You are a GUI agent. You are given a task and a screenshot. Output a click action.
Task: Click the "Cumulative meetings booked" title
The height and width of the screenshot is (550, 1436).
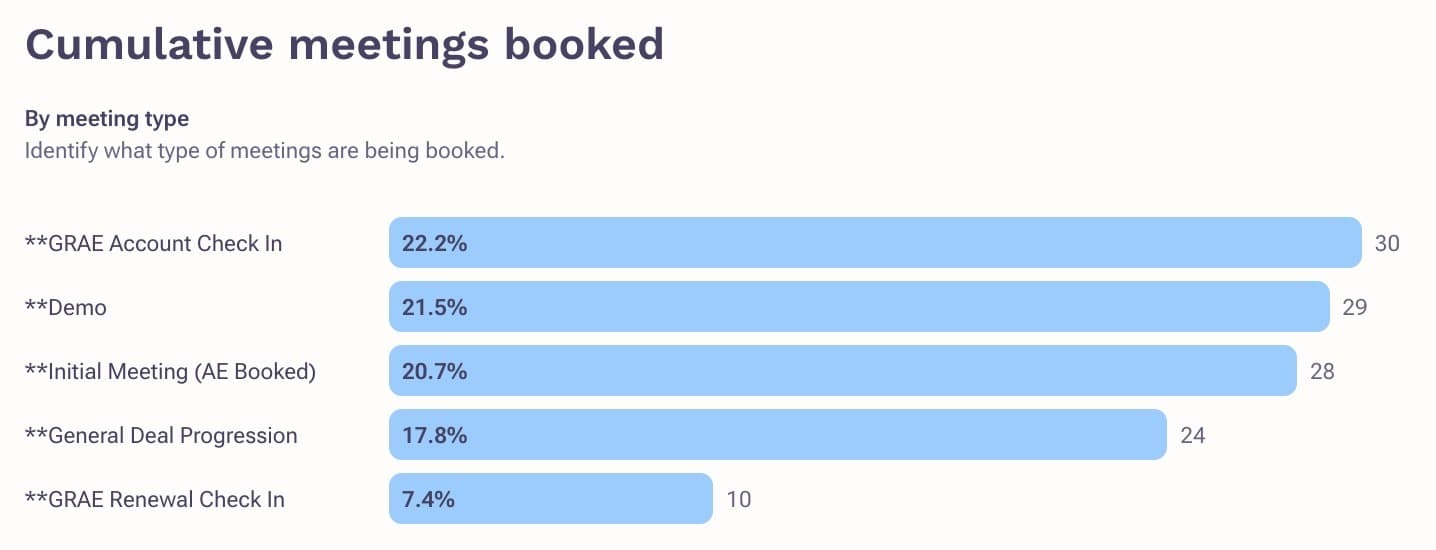pyautogui.click(x=344, y=45)
